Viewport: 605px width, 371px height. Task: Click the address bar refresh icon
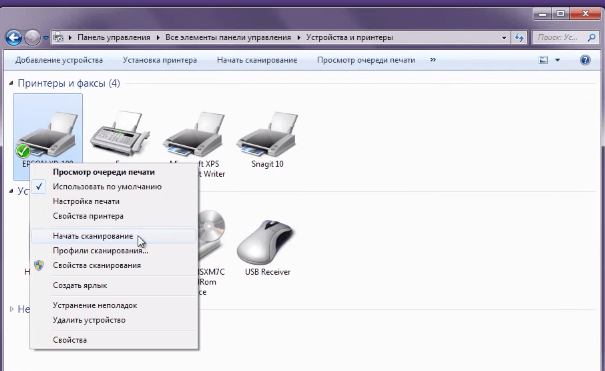[519, 37]
